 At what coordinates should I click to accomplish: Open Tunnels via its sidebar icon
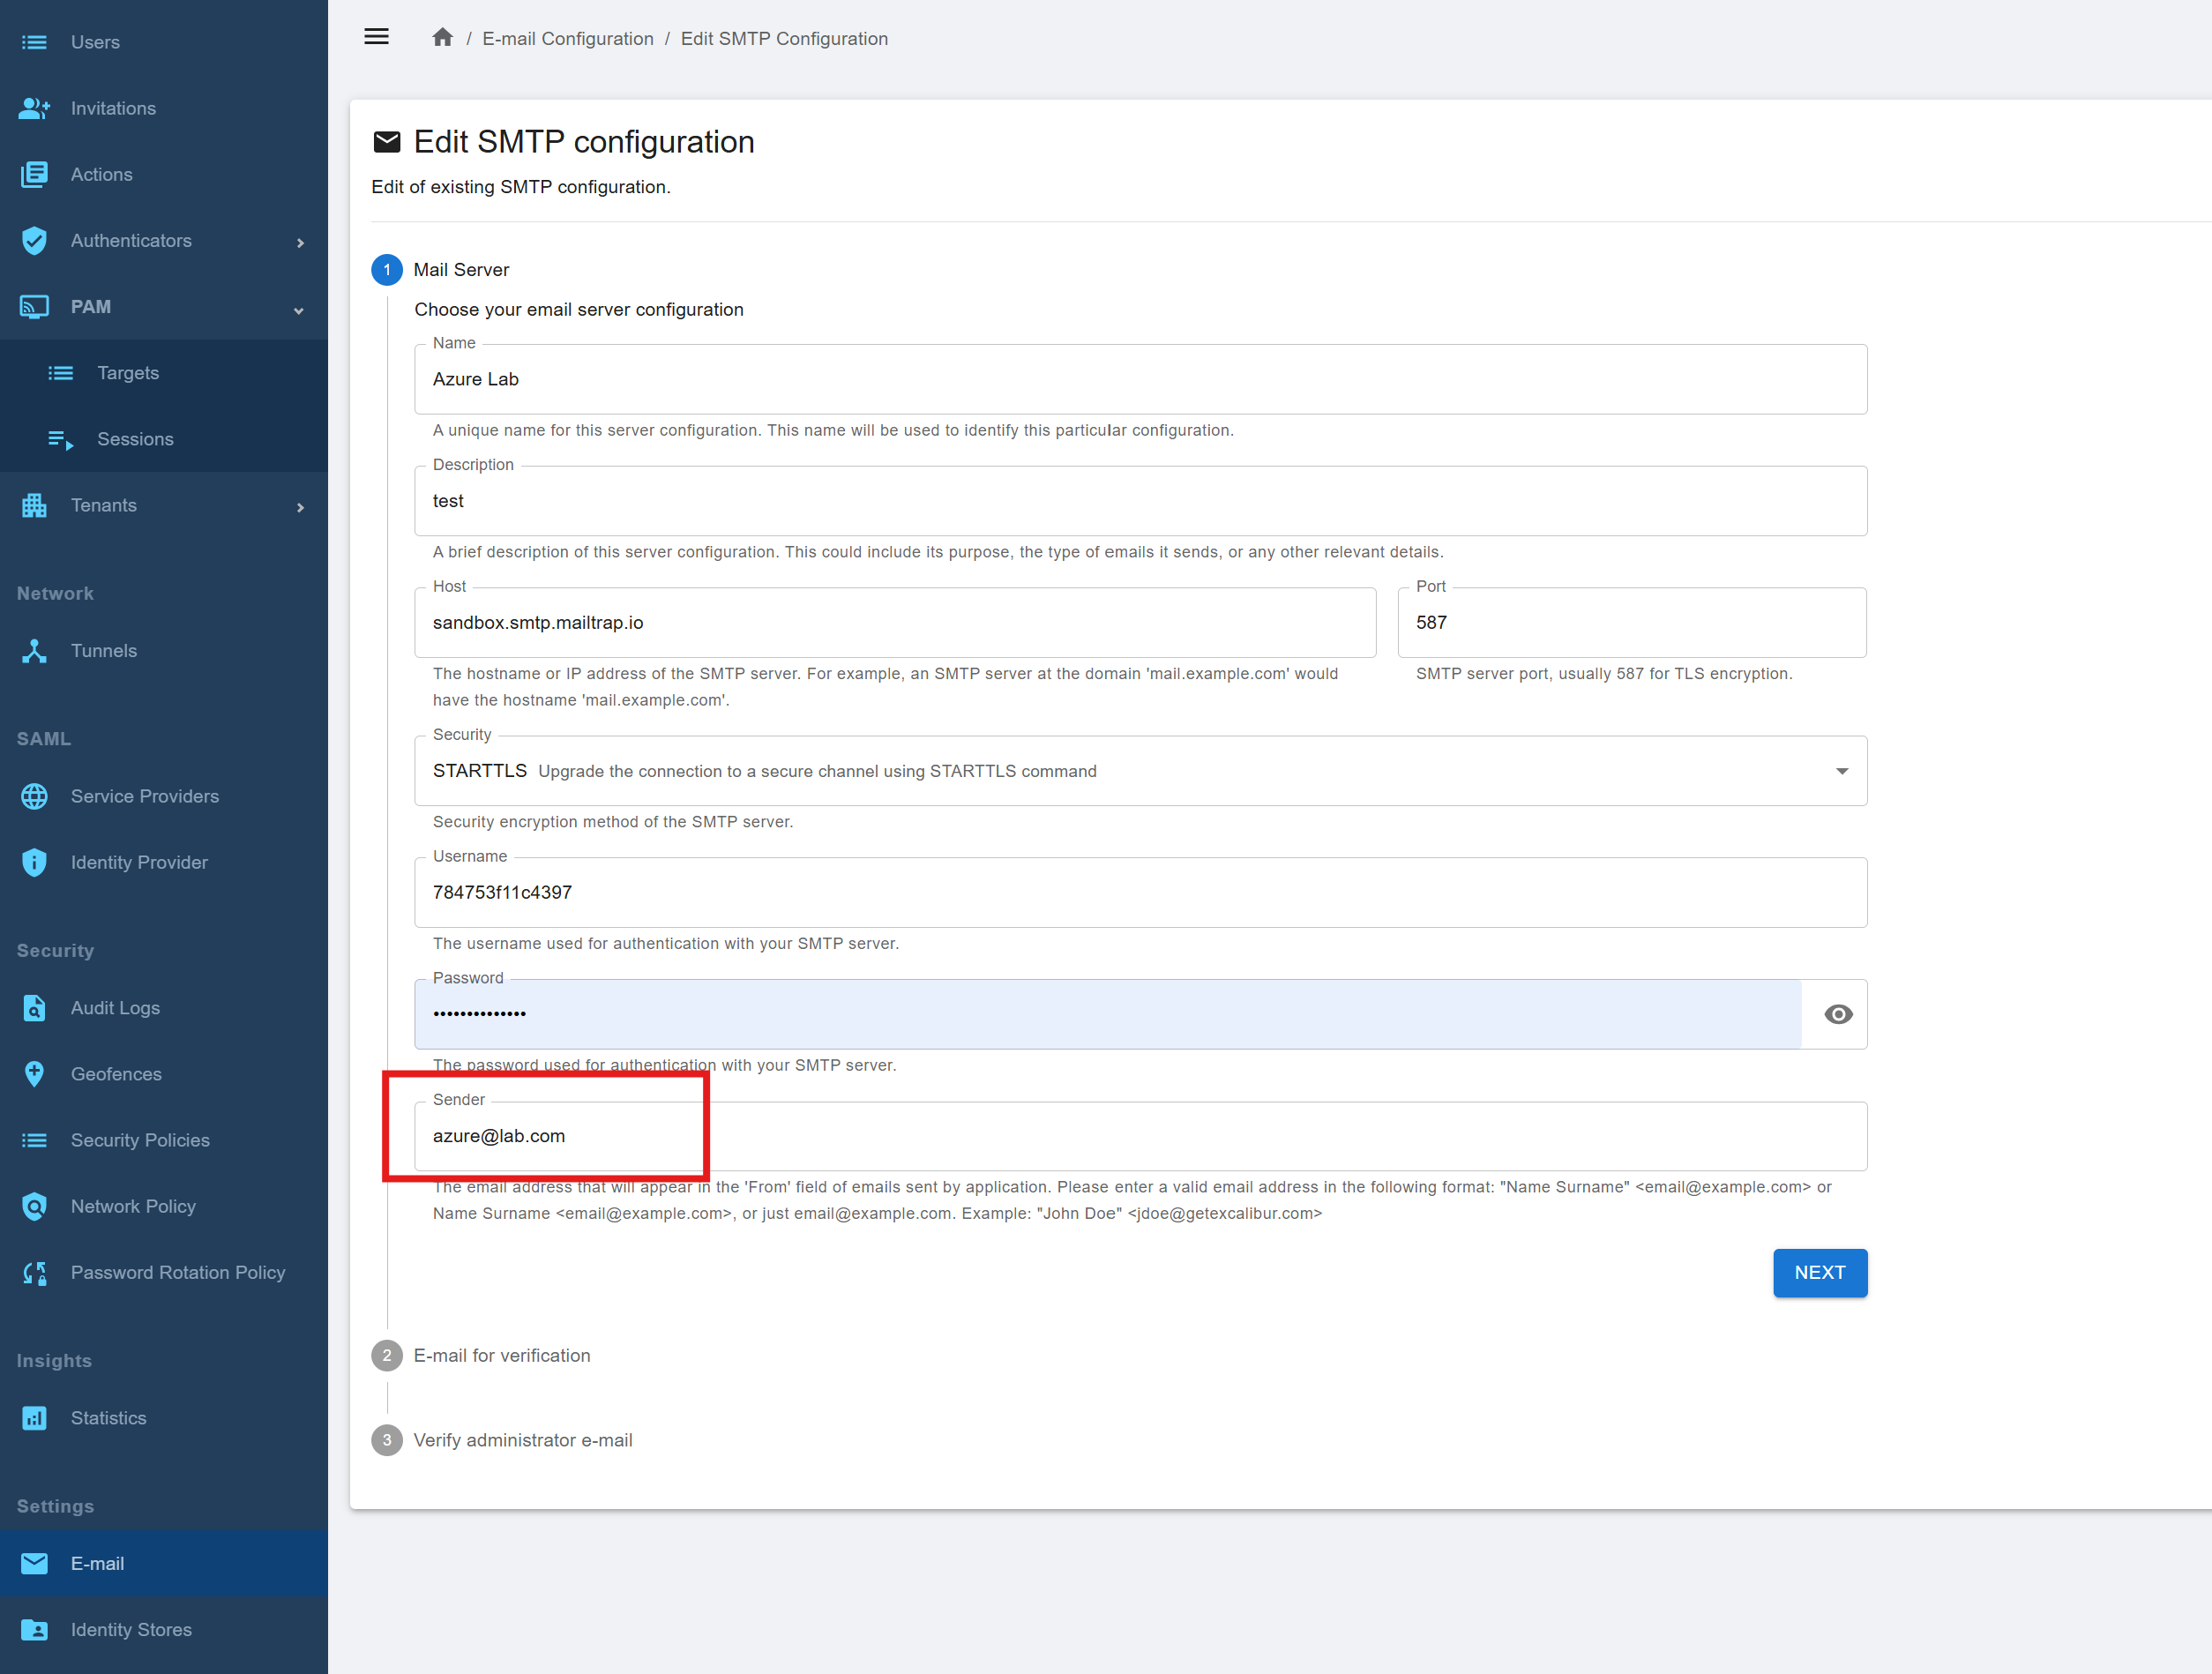pyautogui.click(x=34, y=650)
